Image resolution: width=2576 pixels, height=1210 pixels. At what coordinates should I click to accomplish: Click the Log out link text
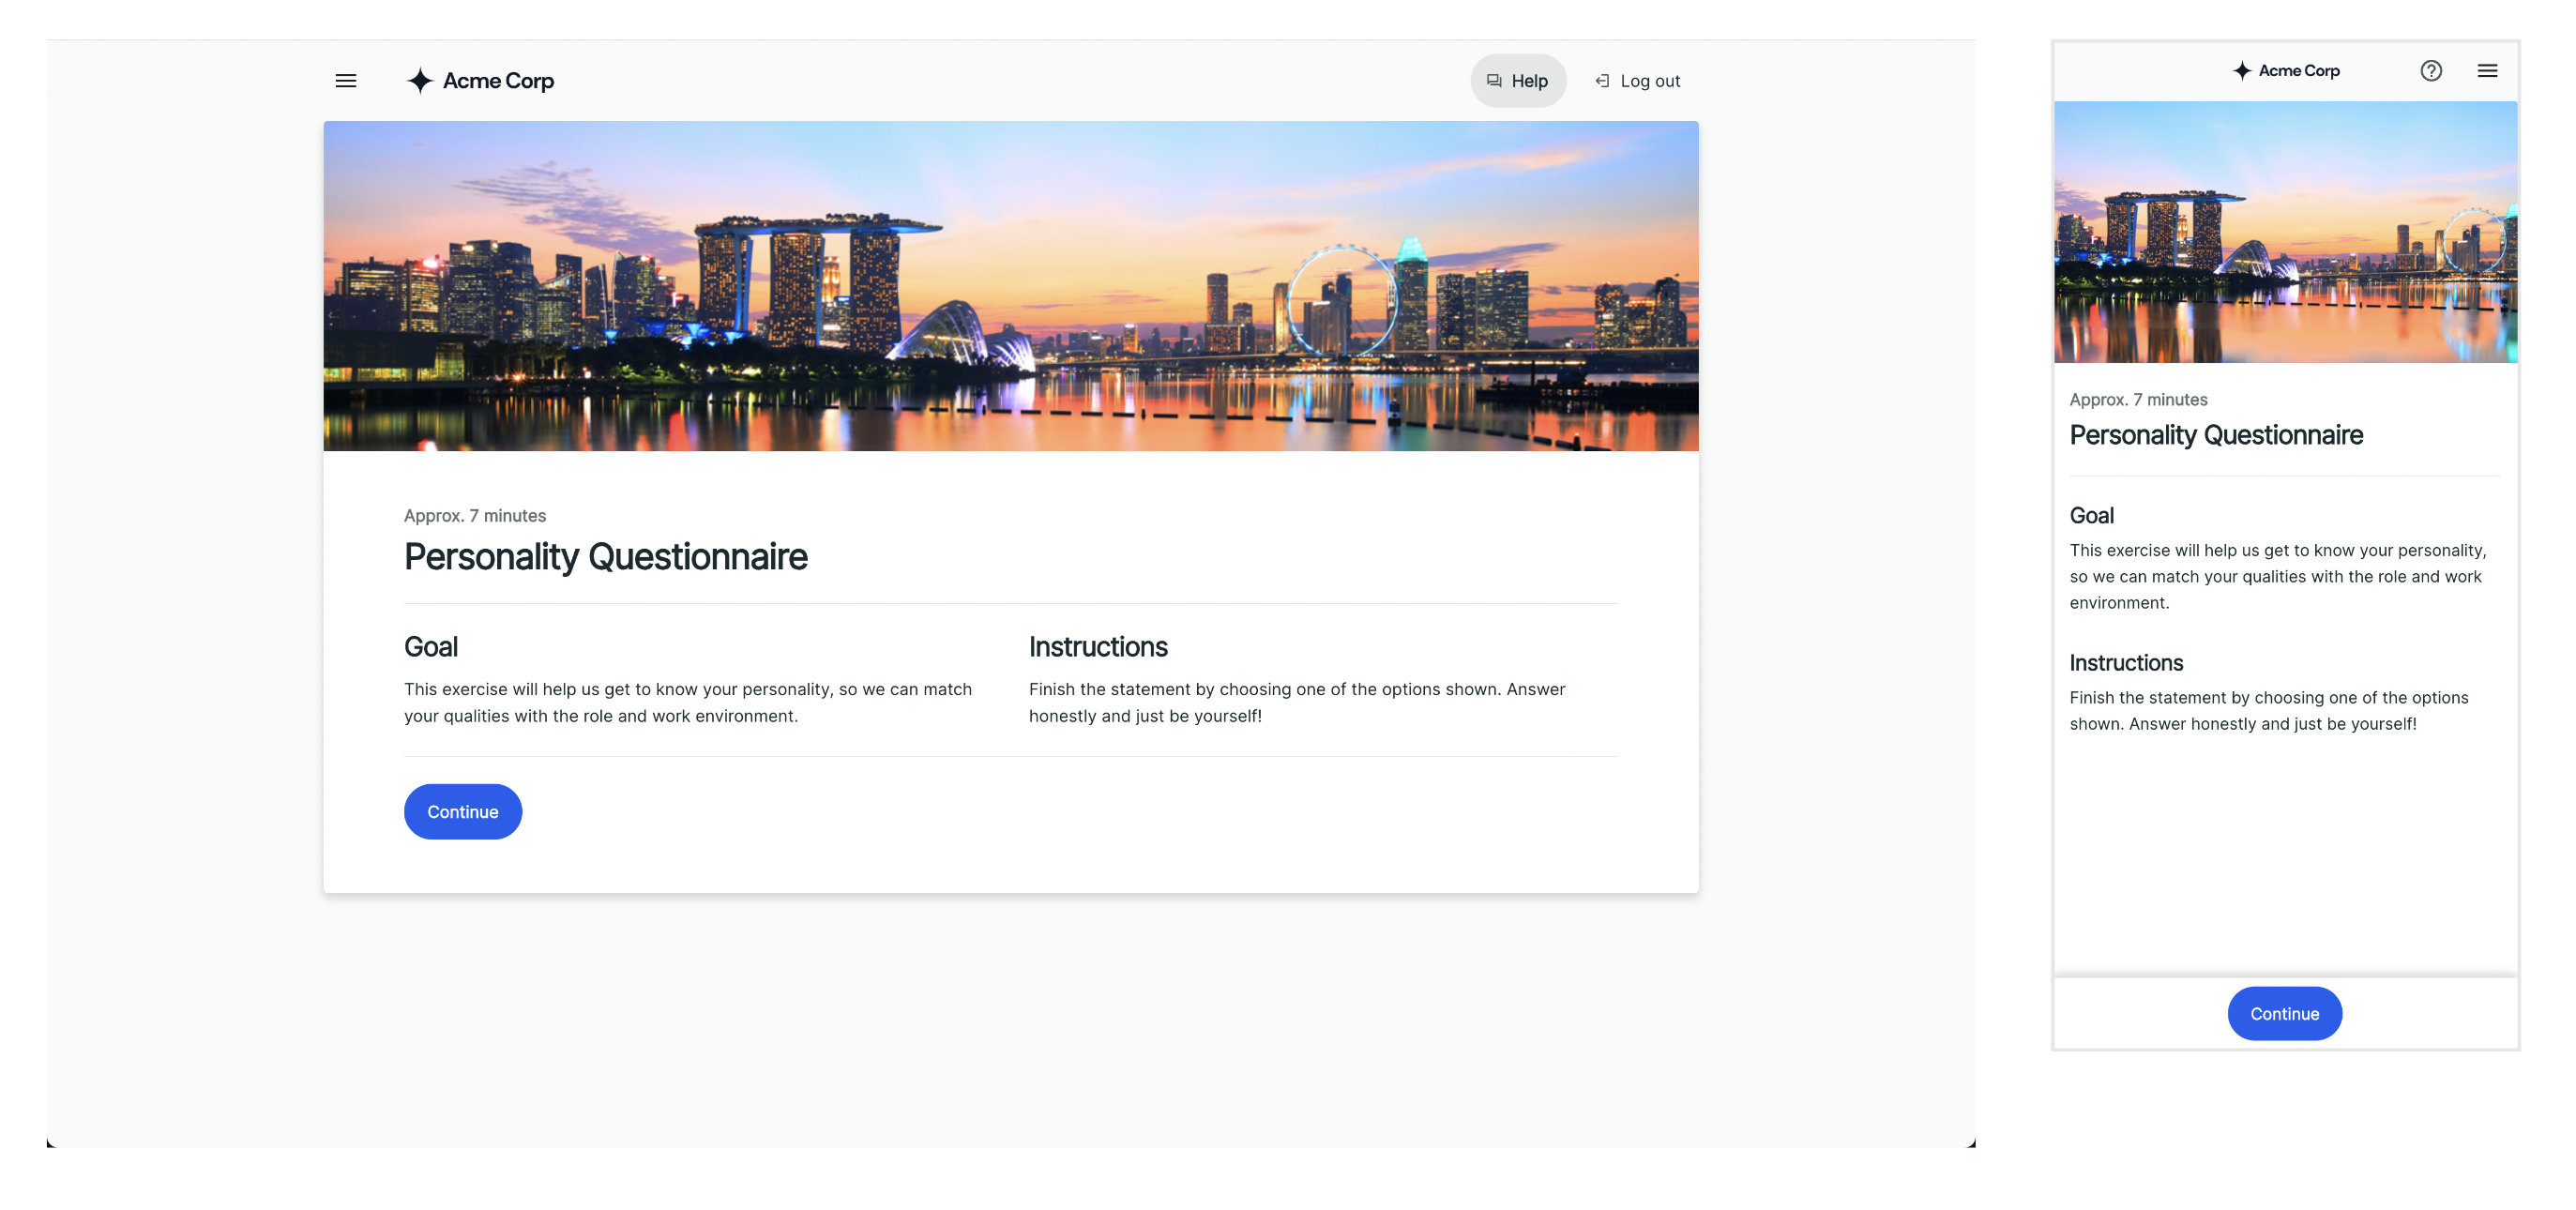1649,81
